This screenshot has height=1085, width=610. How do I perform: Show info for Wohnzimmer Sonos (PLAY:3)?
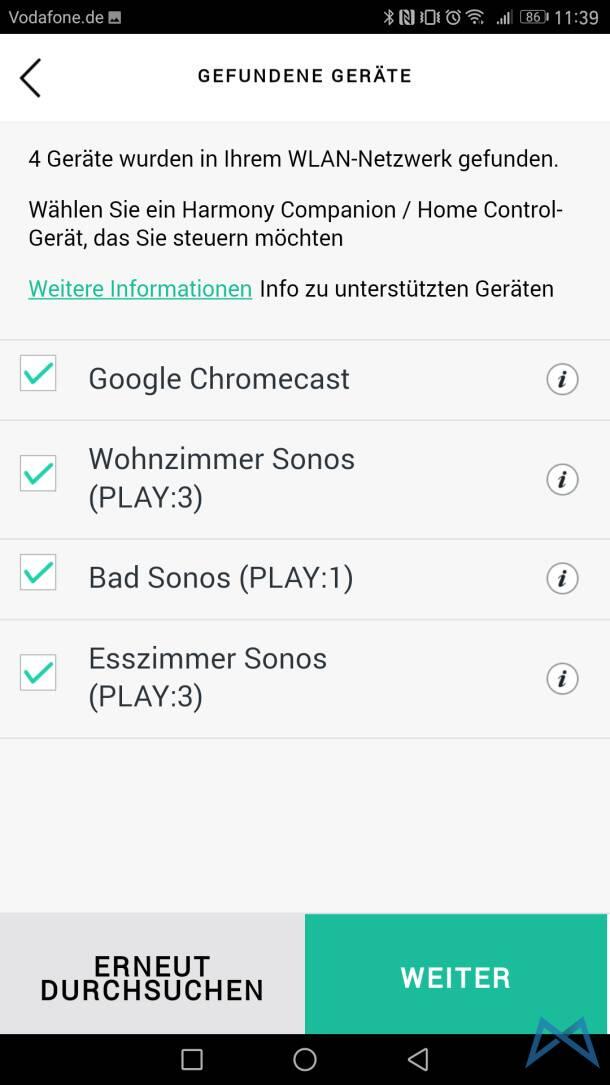pos(562,479)
